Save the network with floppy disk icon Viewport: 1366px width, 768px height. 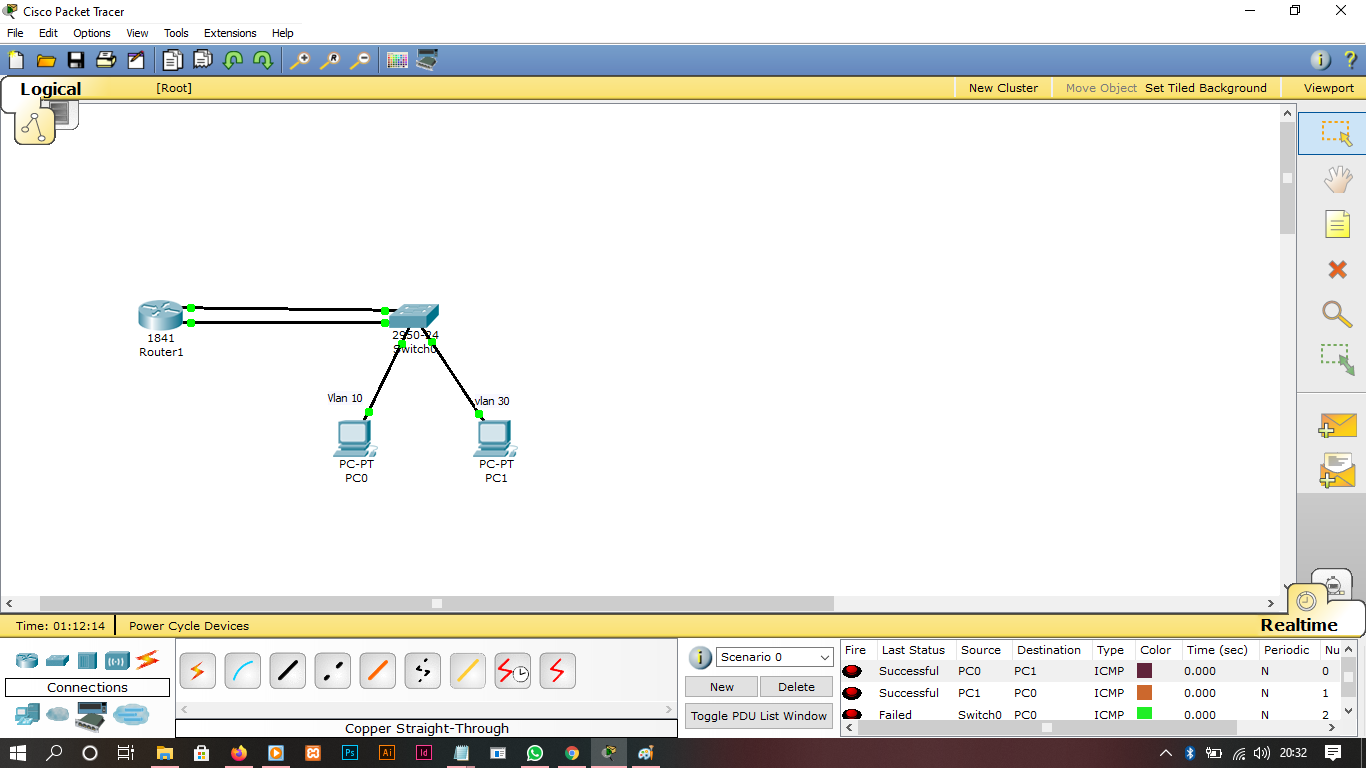(x=75, y=60)
